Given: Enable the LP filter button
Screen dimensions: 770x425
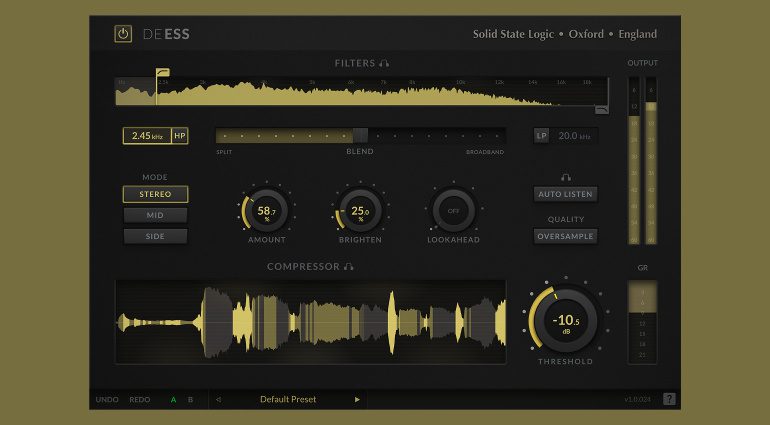Looking at the screenshot, I should [x=541, y=135].
